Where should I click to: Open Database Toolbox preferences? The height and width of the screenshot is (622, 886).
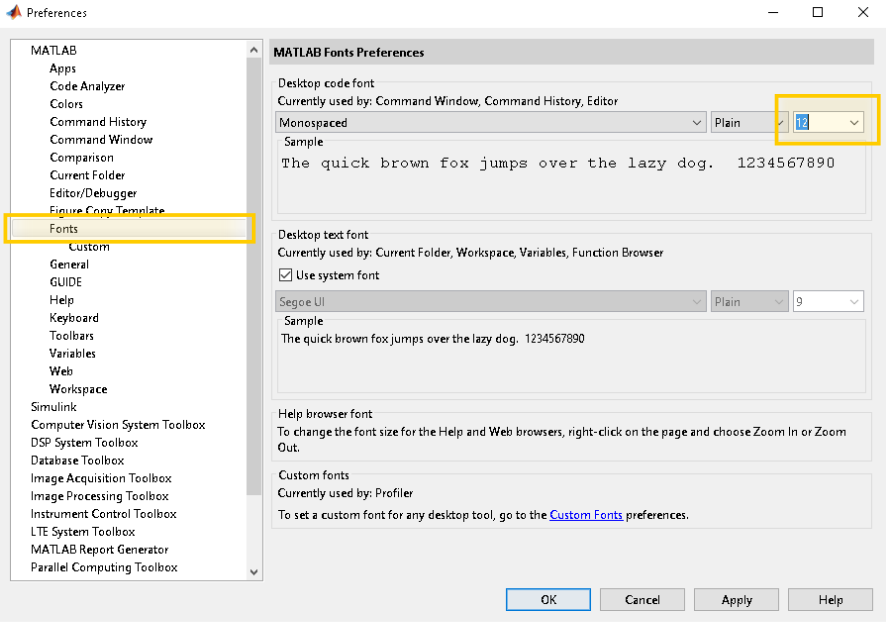click(x=77, y=460)
